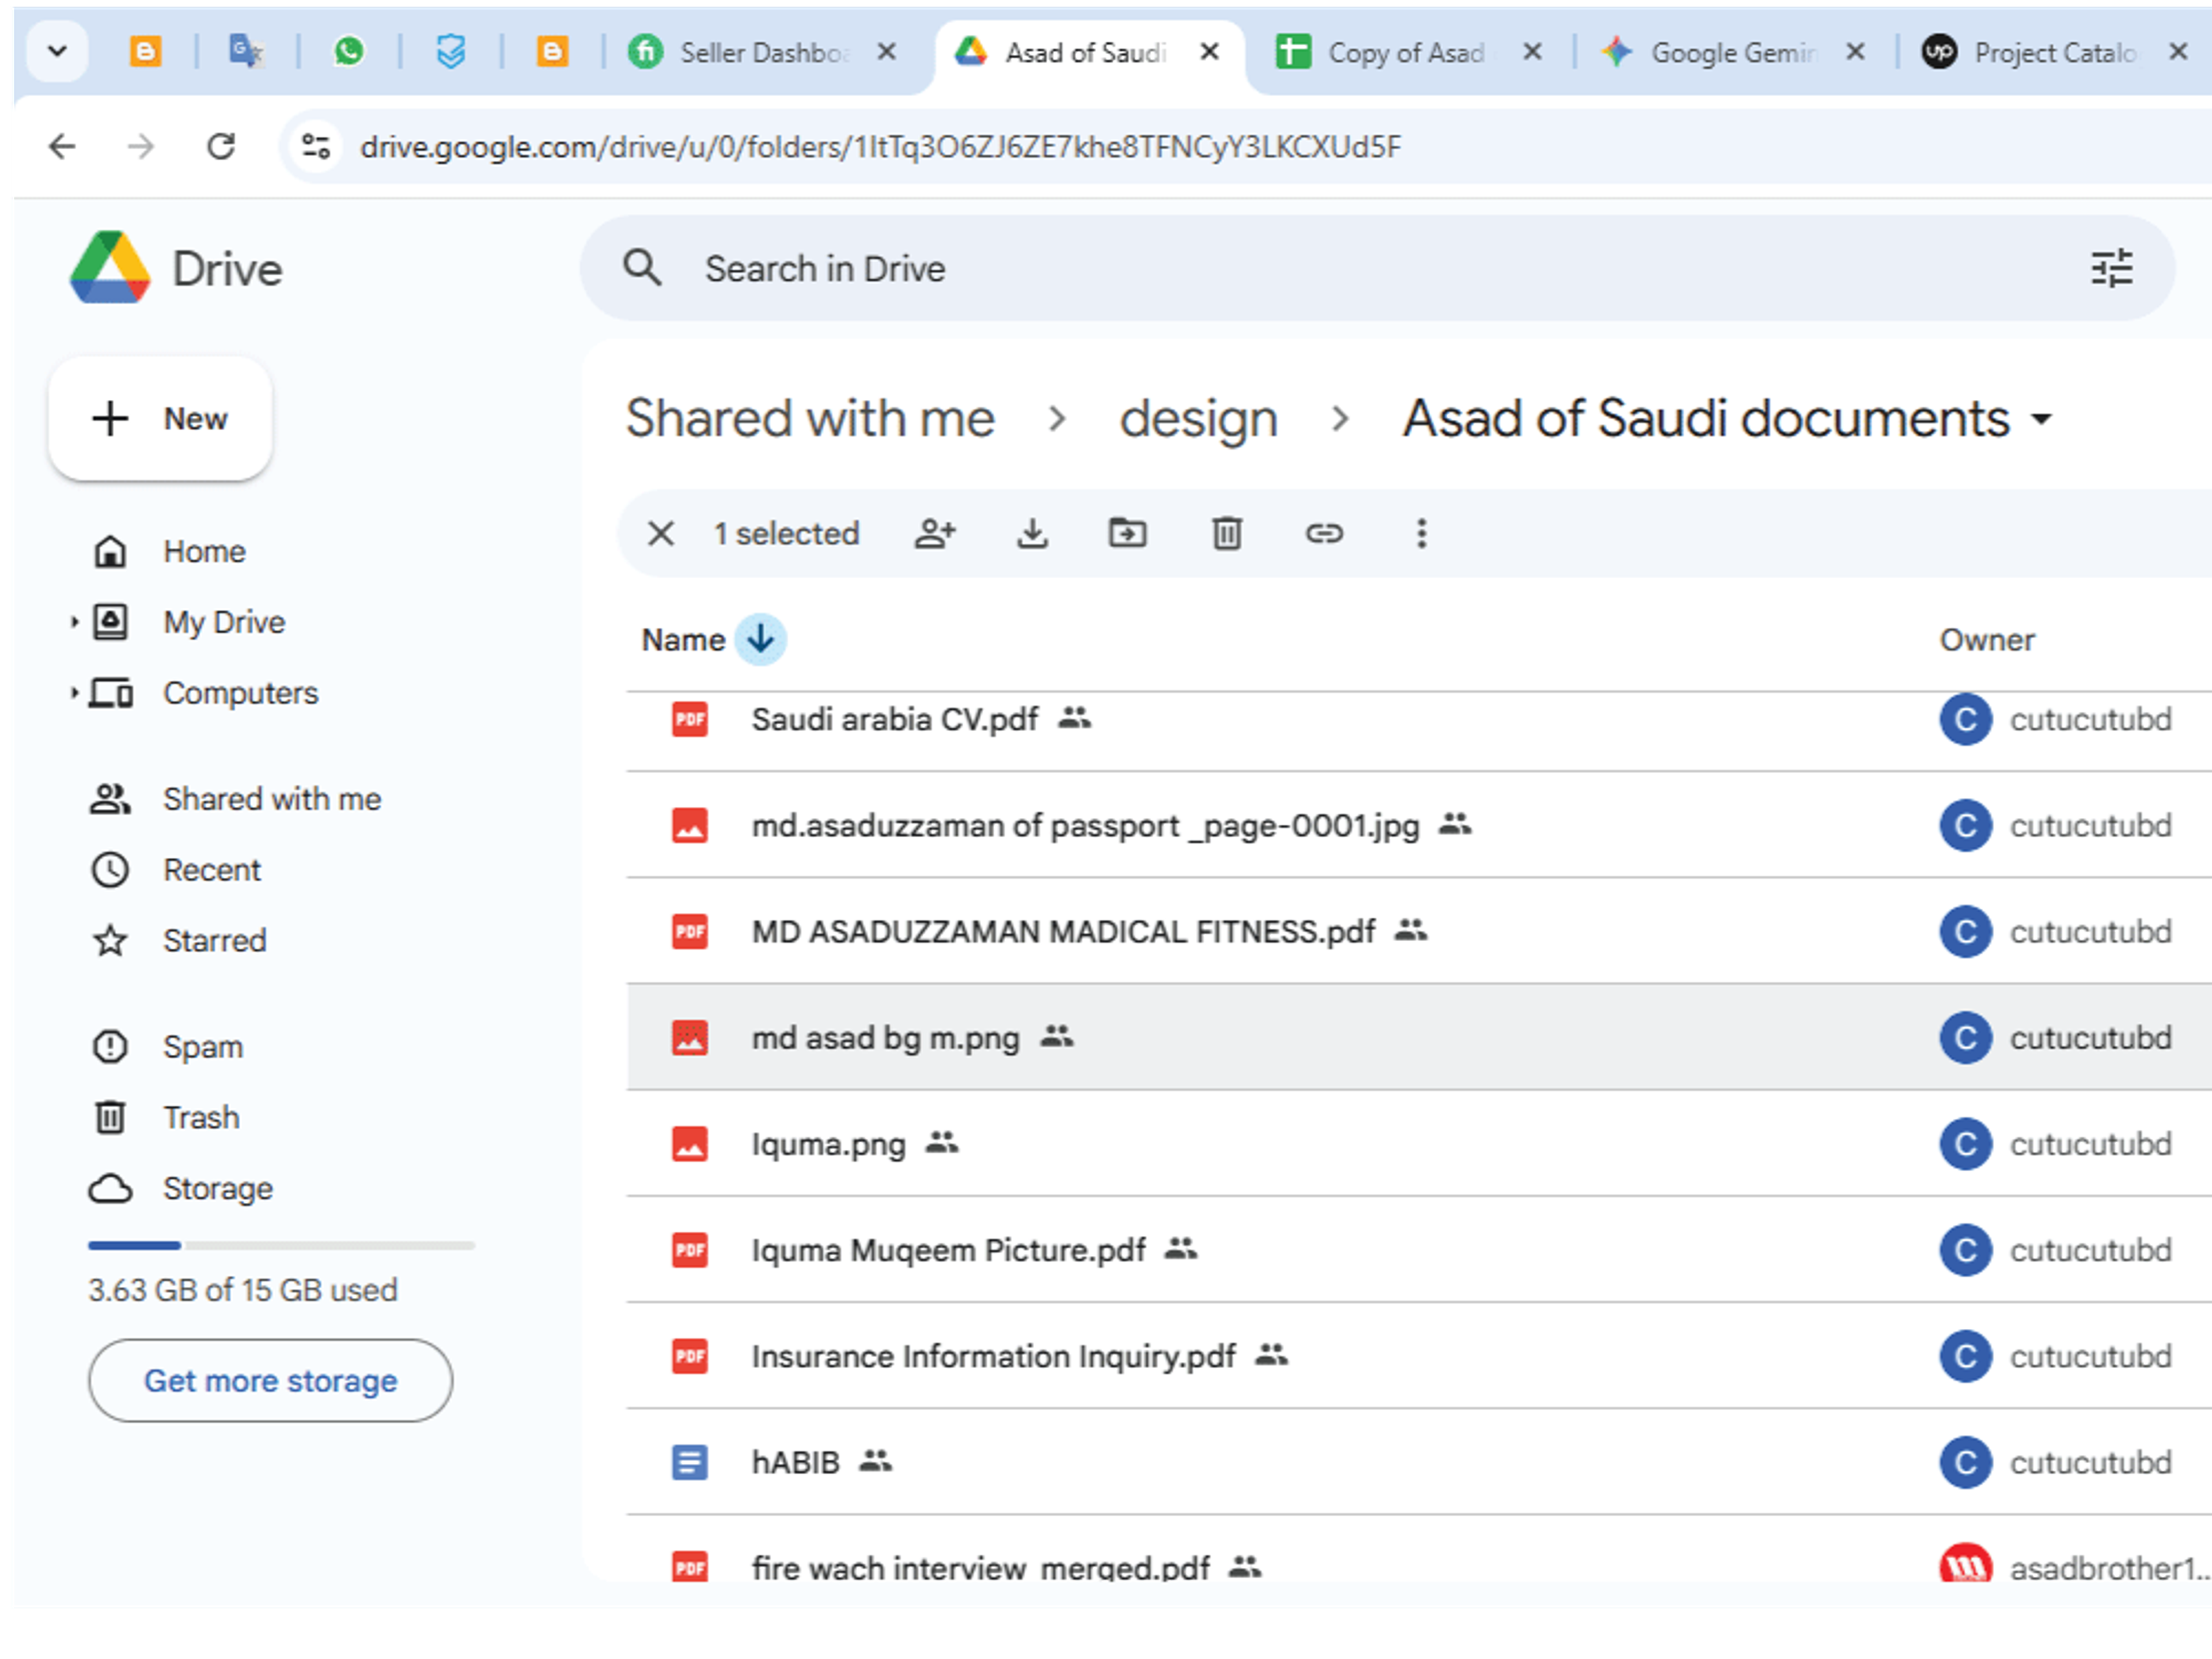Open tab search dropdown in browser

(58, 50)
